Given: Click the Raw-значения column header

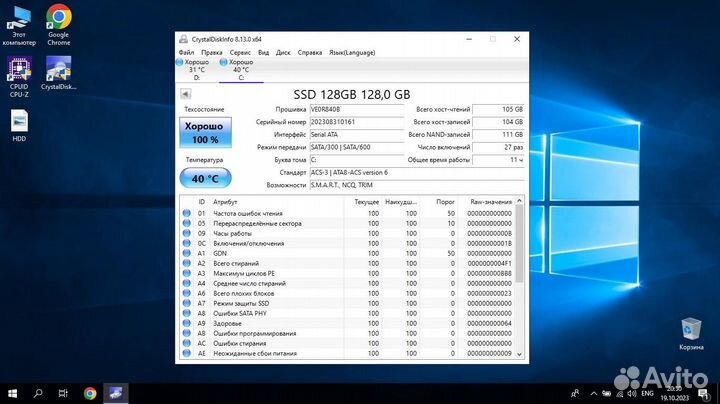Looking at the screenshot, I should pos(491,202).
